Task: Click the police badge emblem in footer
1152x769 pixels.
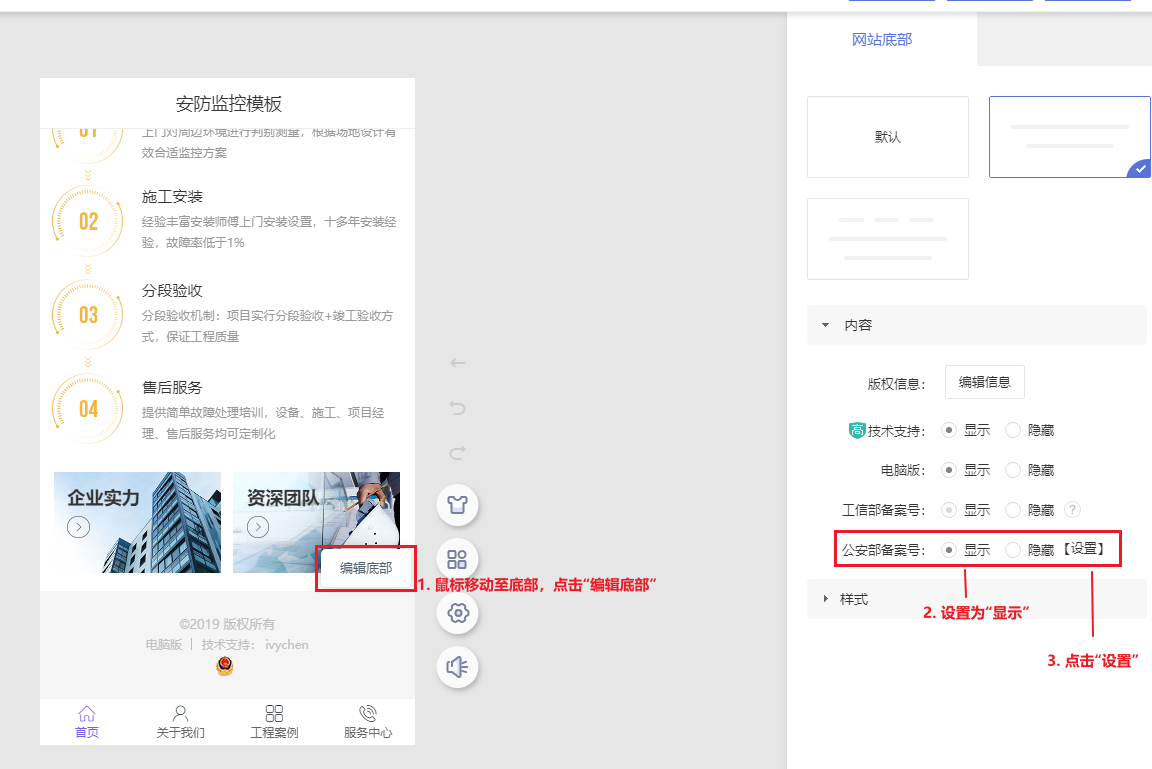Action: (225, 666)
